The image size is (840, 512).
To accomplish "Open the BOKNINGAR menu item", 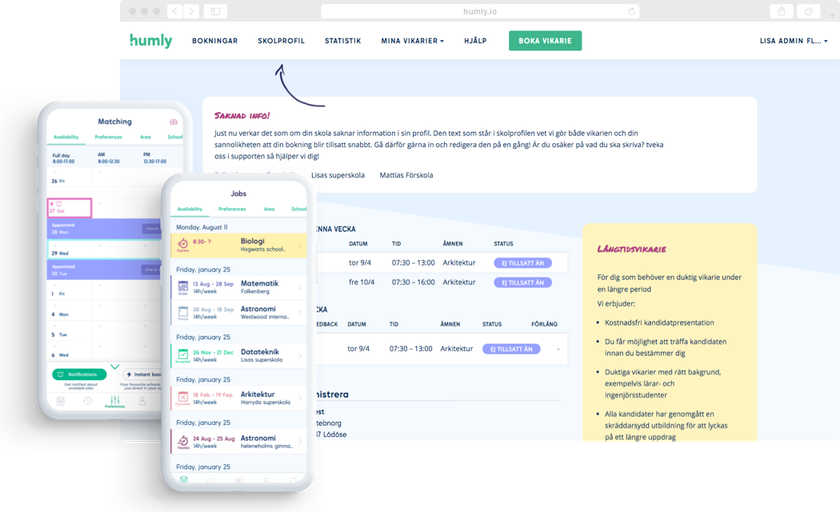I will [215, 41].
